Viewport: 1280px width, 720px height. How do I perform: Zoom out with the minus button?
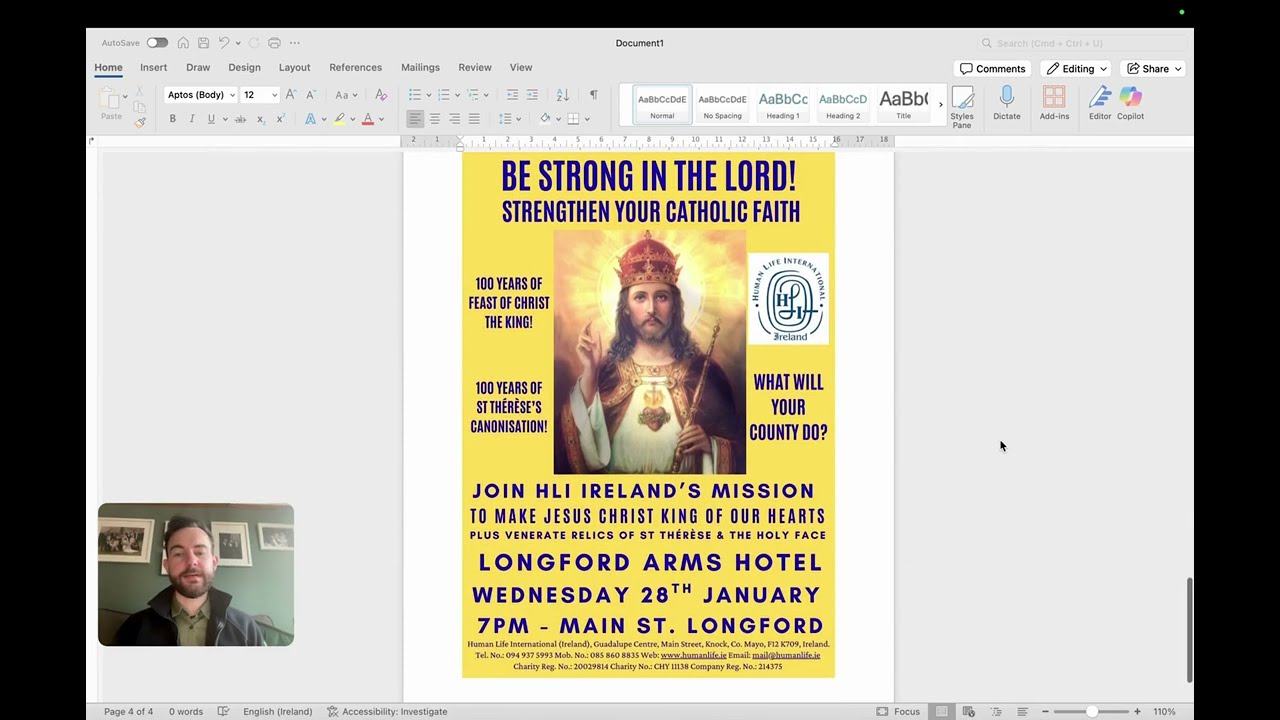[x=1046, y=712]
